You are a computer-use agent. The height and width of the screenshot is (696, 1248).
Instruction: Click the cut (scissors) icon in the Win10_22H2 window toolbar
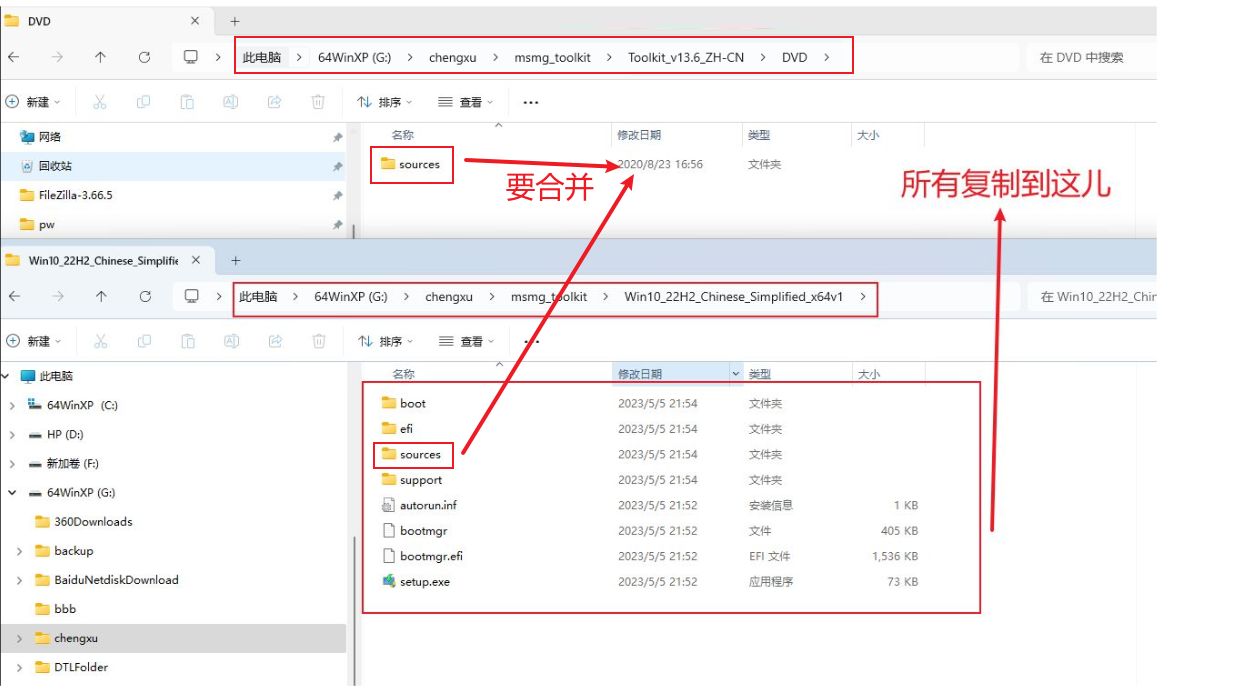(x=101, y=341)
